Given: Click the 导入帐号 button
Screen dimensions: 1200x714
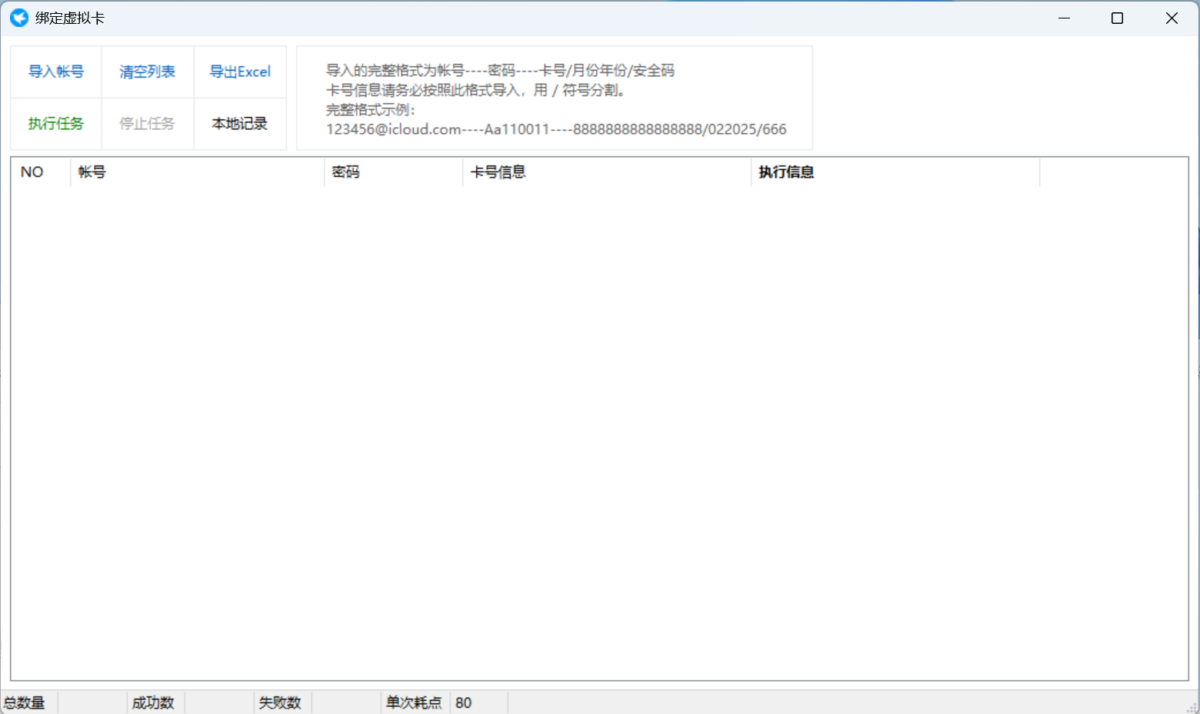Looking at the screenshot, I should coord(56,72).
